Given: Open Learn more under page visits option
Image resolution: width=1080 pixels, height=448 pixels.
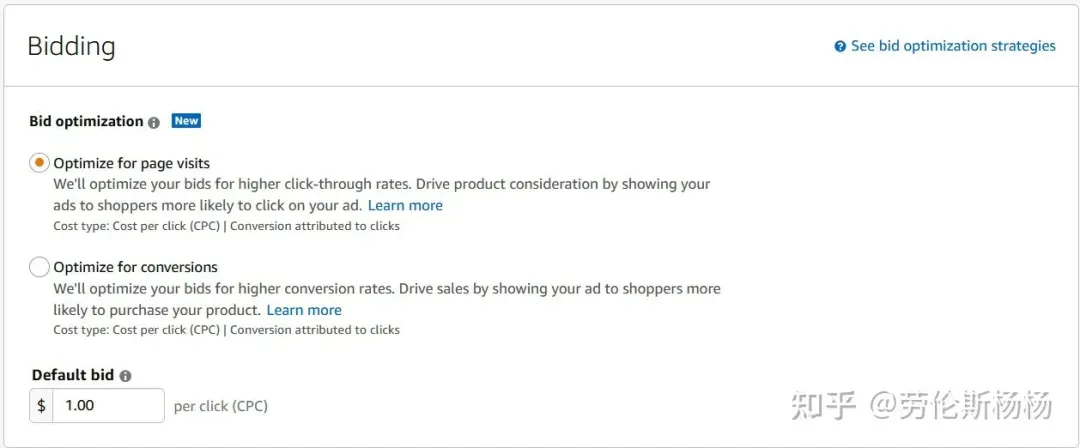Looking at the screenshot, I should coord(405,205).
